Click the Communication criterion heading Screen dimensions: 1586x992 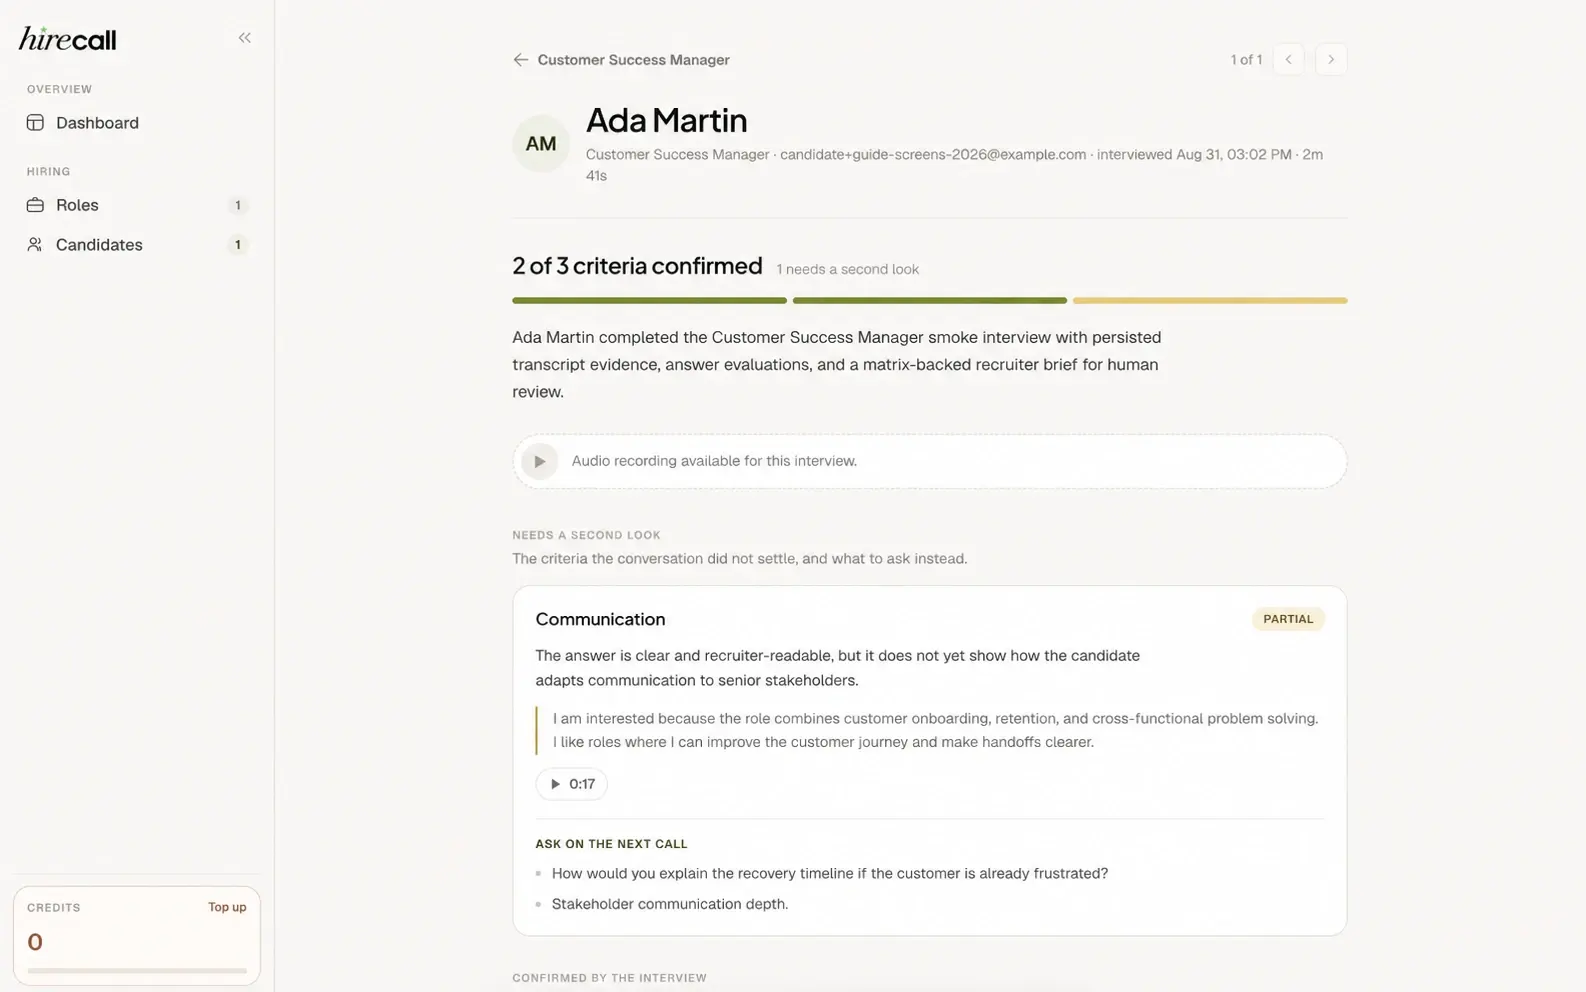(x=600, y=619)
